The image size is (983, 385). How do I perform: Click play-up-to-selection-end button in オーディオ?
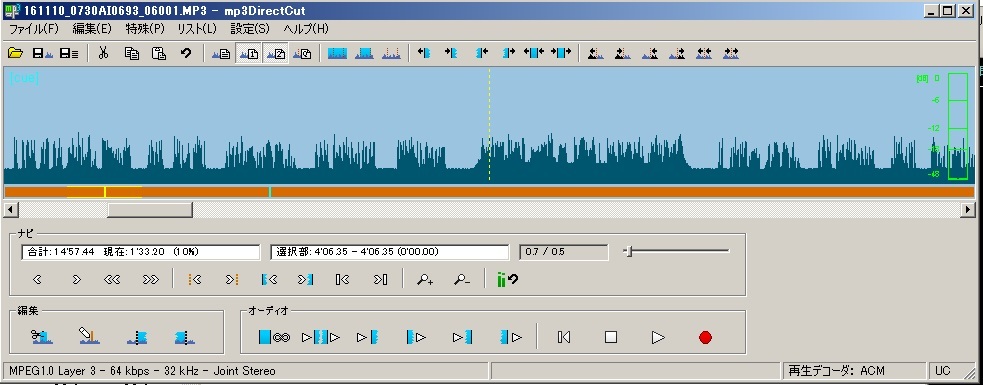coord(462,337)
